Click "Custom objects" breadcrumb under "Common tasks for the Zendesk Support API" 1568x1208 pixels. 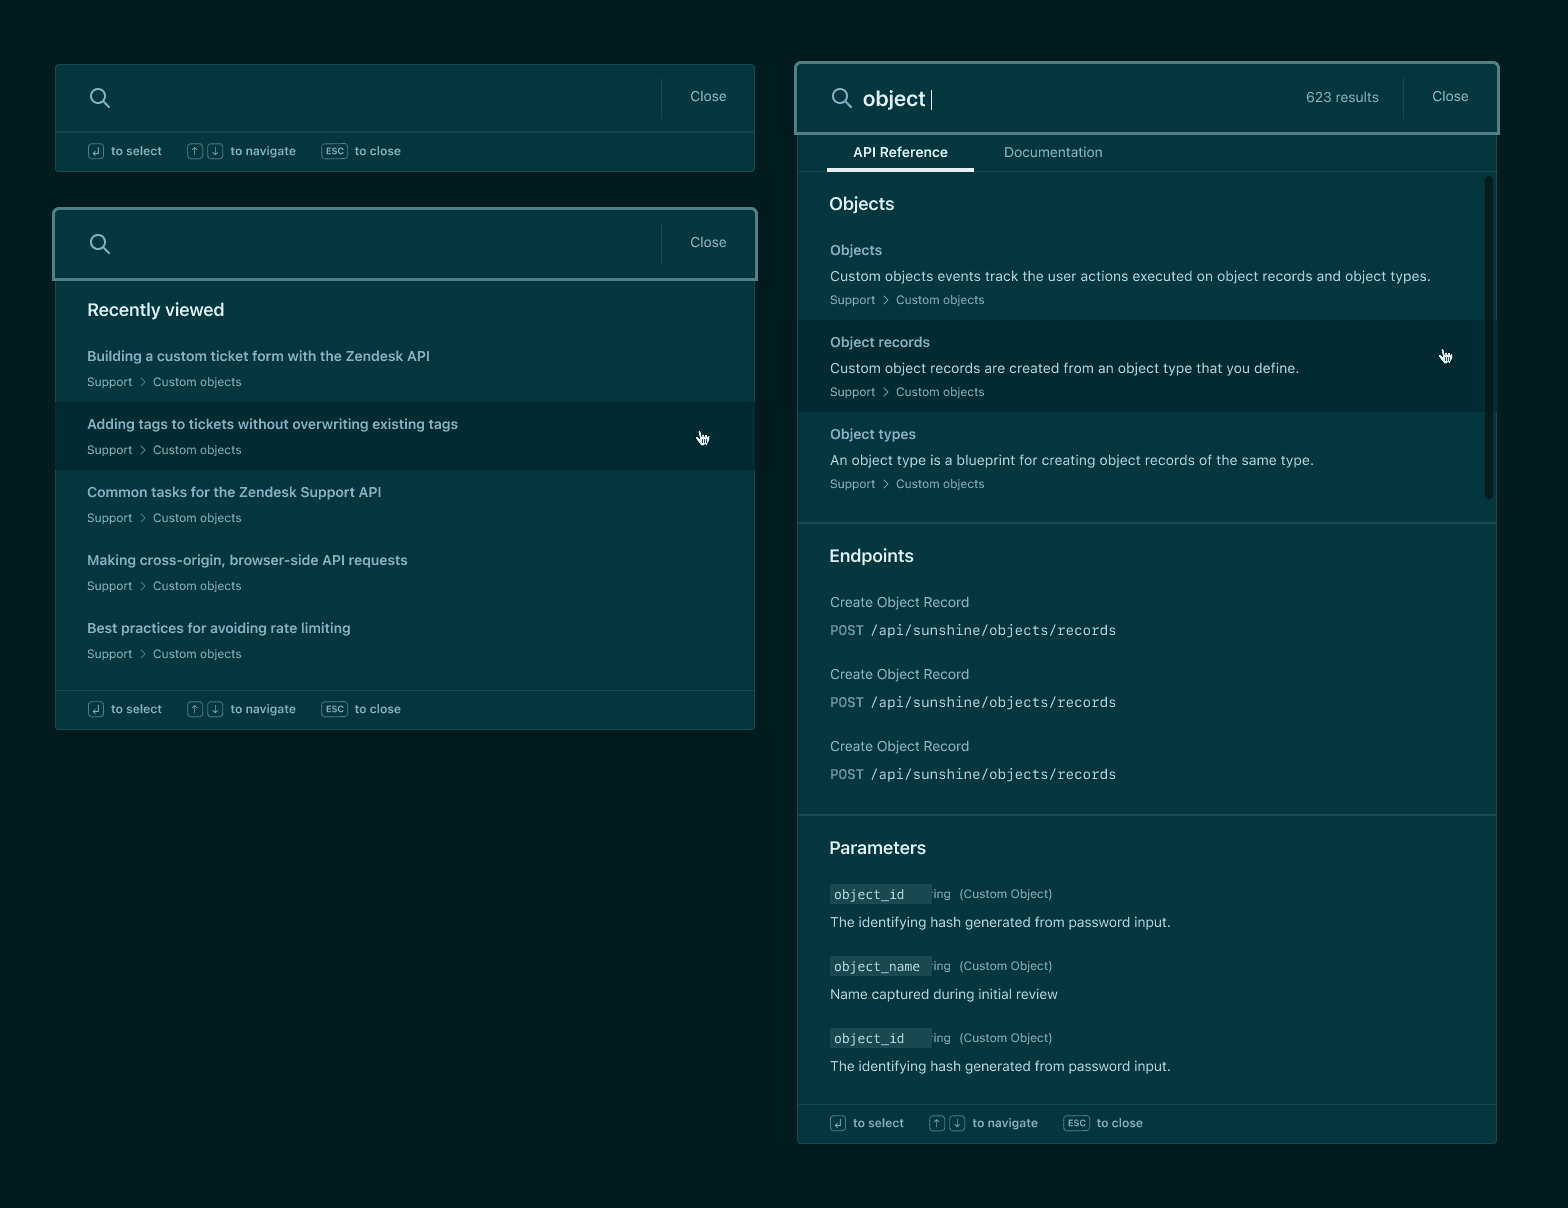[x=197, y=518]
